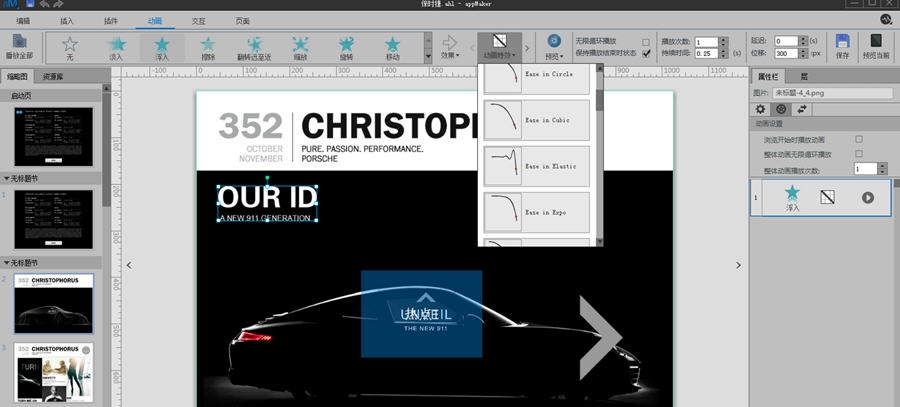Open the 效果 effects dropdown

point(450,47)
